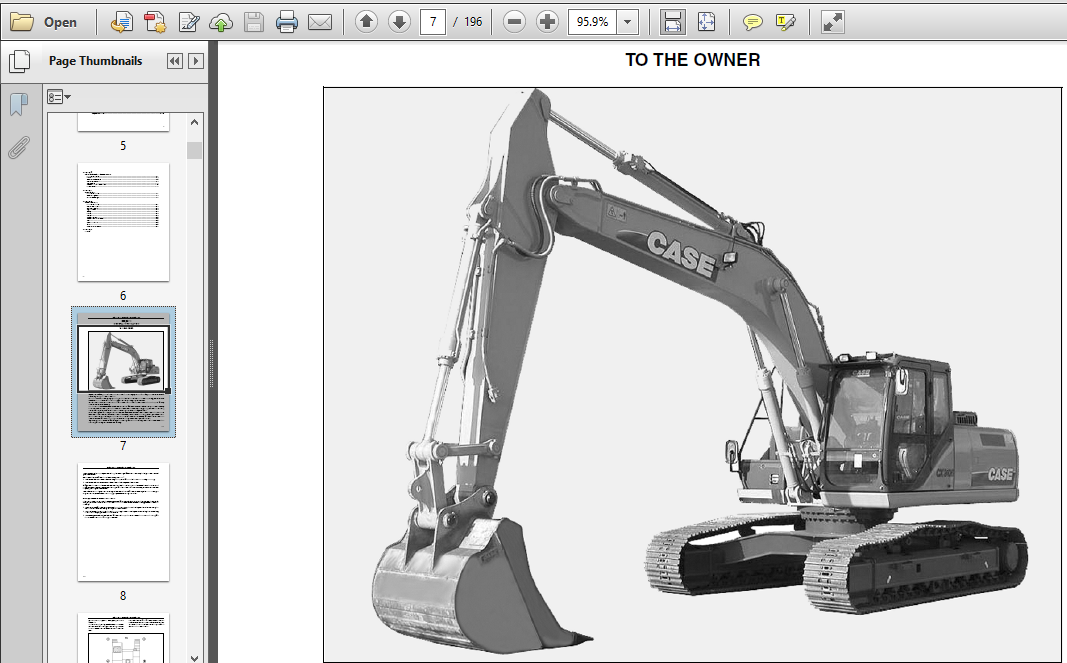Click the Save disk icon
Image resolution: width=1067 pixels, height=663 pixels.
pos(254,22)
